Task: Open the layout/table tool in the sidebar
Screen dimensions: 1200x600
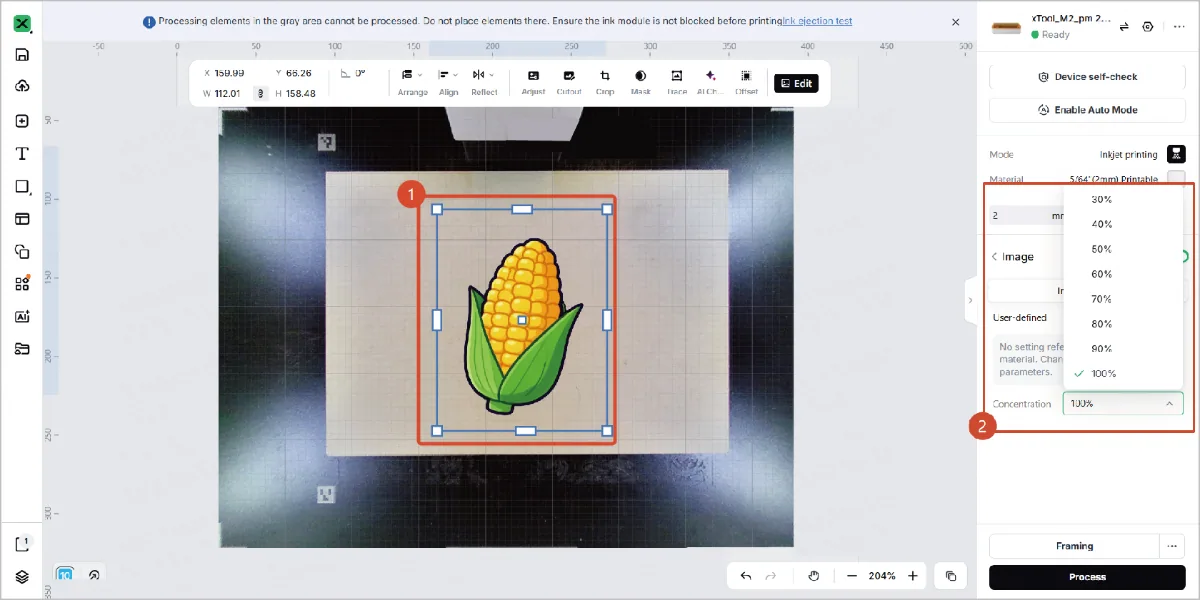Action: pos(22,219)
